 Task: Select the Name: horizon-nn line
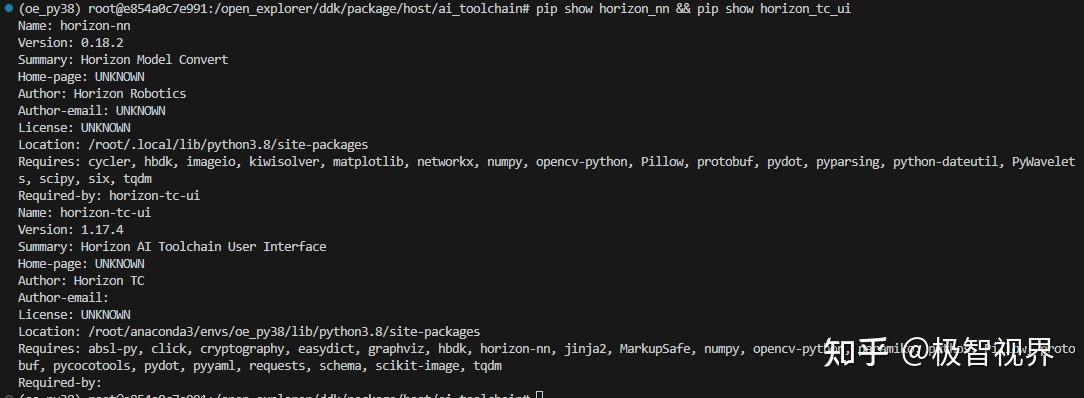(x=74, y=26)
